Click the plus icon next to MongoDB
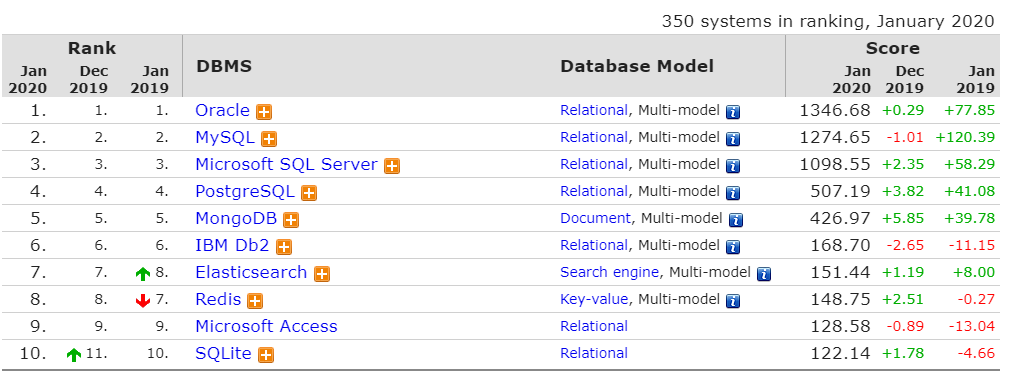The width and height of the screenshot is (1016, 371). click(x=291, y=220)
